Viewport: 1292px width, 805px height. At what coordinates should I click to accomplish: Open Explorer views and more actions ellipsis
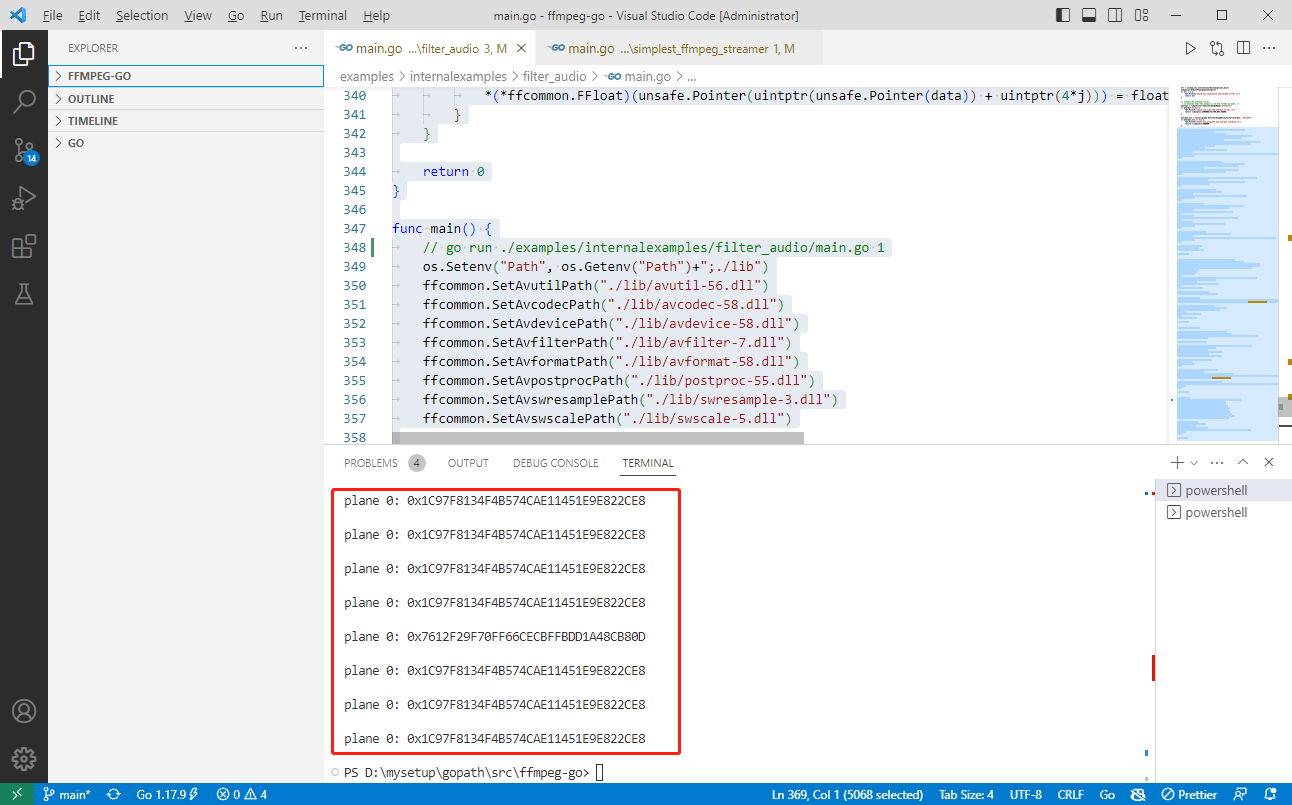[x=301, y=48]
